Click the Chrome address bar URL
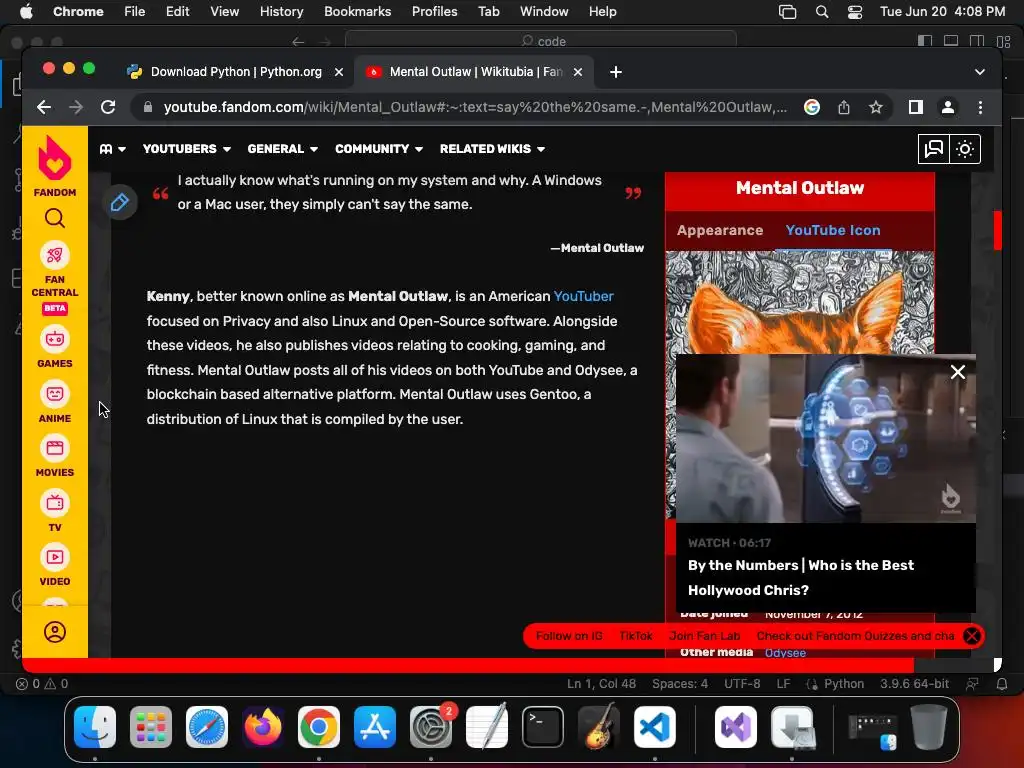Image resolution: width=1024 pixels, height=768 pixels. point(475,107)
